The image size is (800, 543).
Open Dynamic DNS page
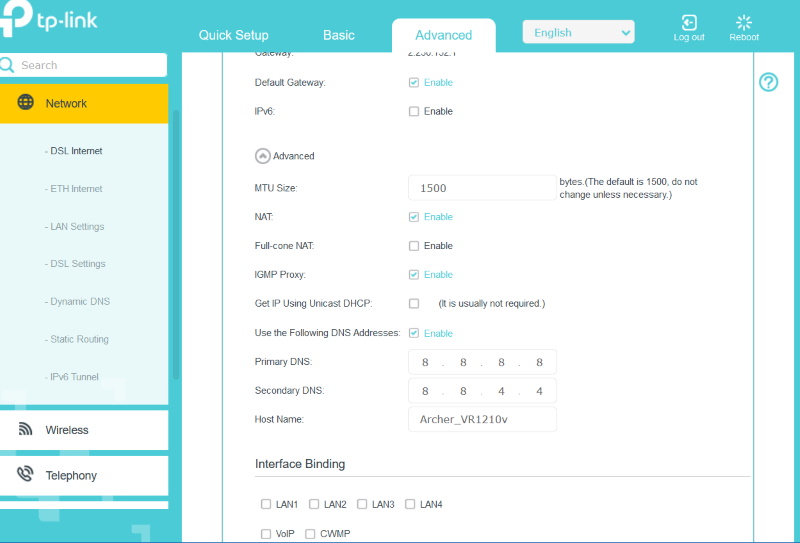[x=78, y=302]
